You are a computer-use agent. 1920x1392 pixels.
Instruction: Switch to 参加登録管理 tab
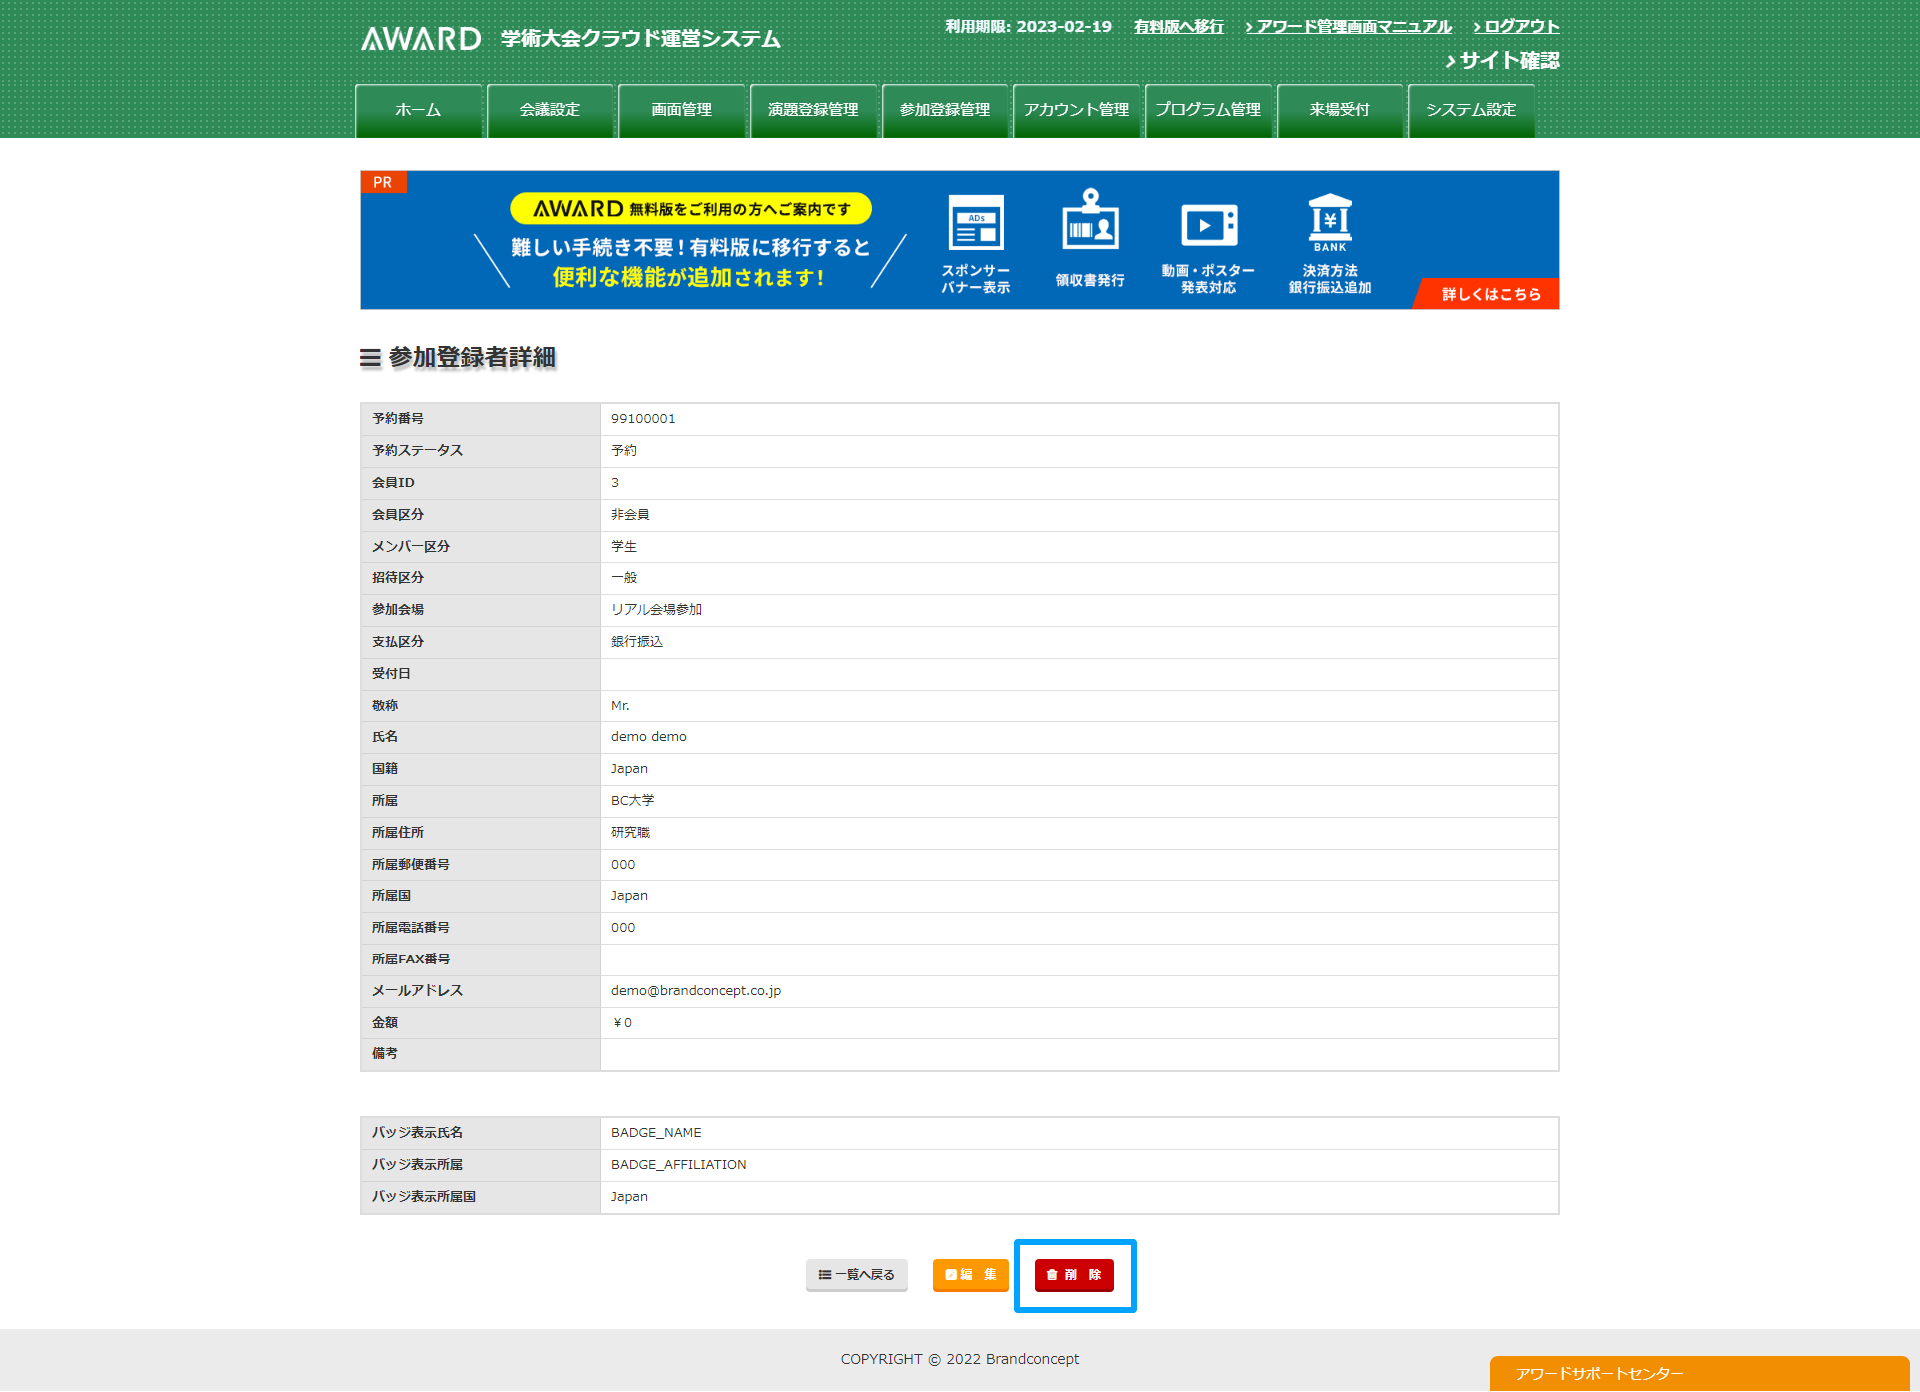click(945, 110)
